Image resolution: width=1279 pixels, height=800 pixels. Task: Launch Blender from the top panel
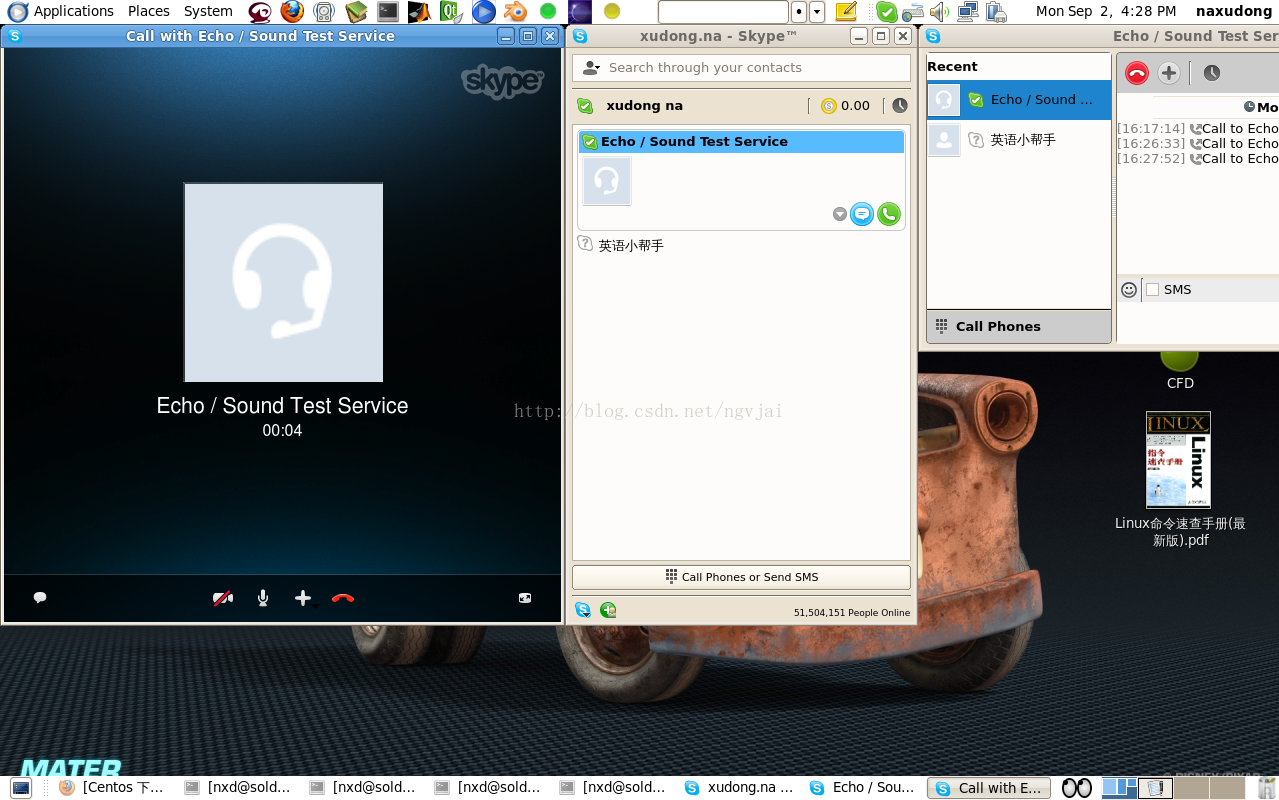516,12
